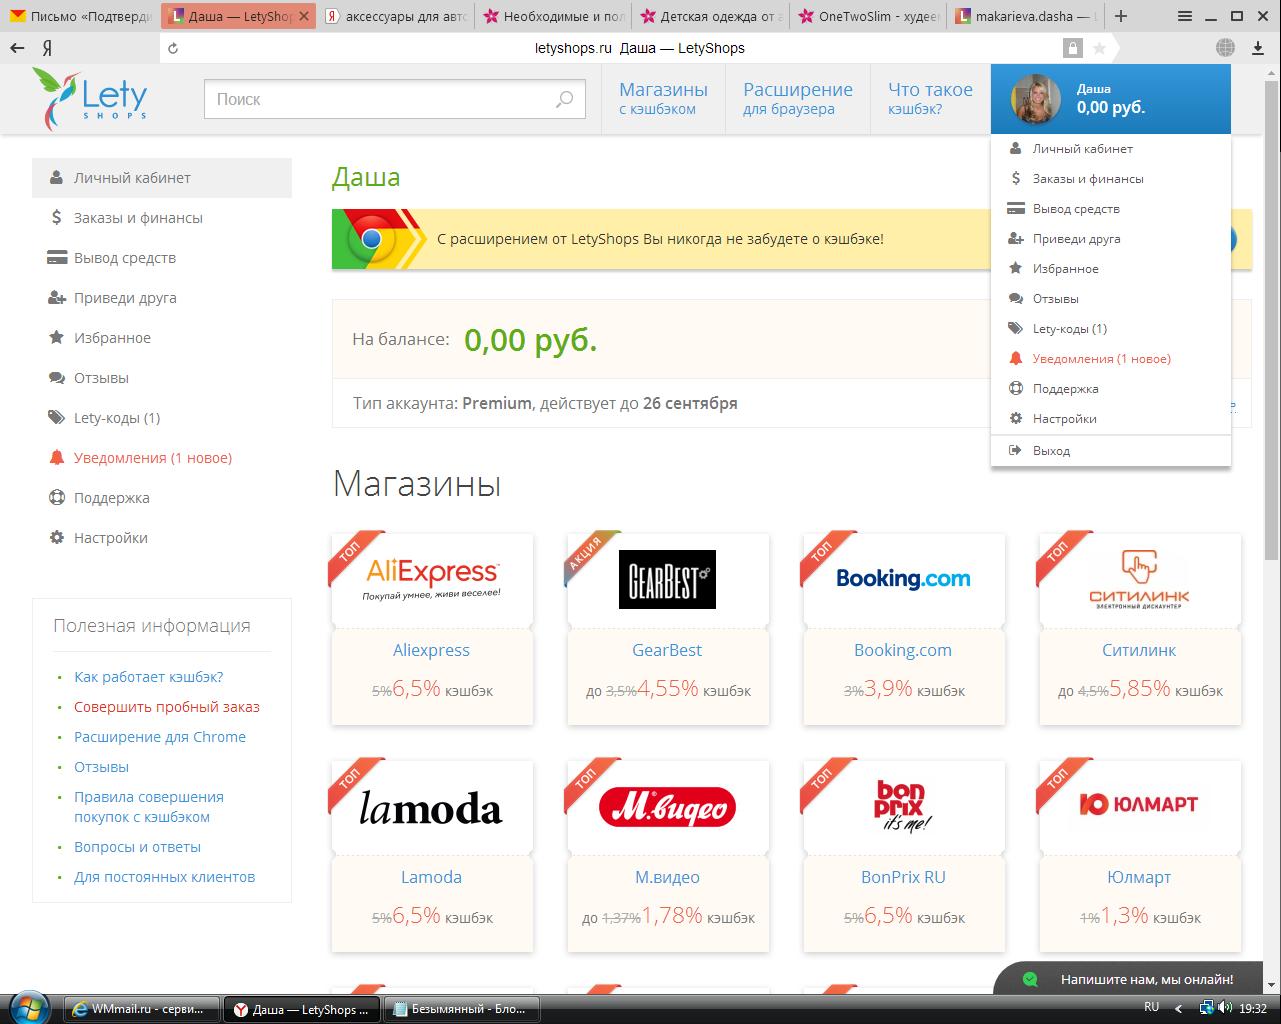Close the Даша — LetyShops tab
Screen dimensions: 1281x1024
coord(305,16)
